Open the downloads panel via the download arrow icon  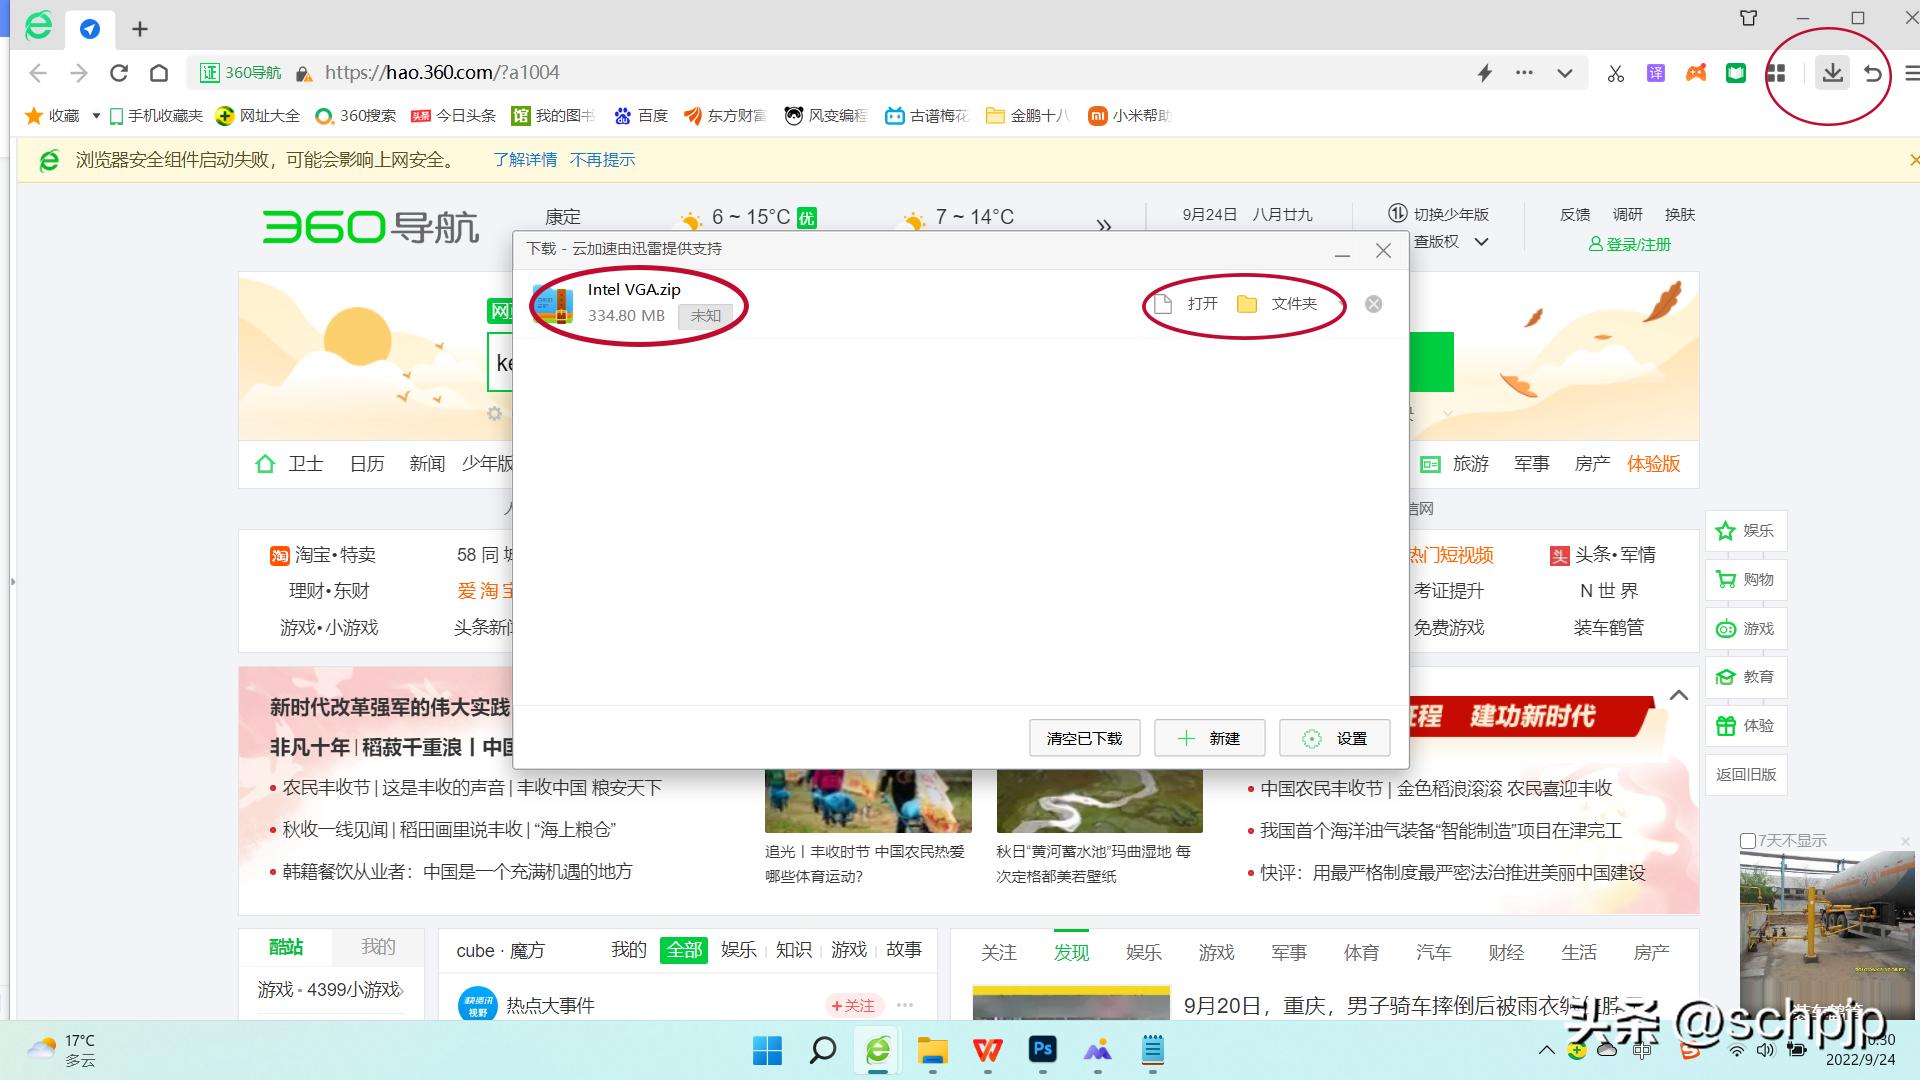[1832, 72]
